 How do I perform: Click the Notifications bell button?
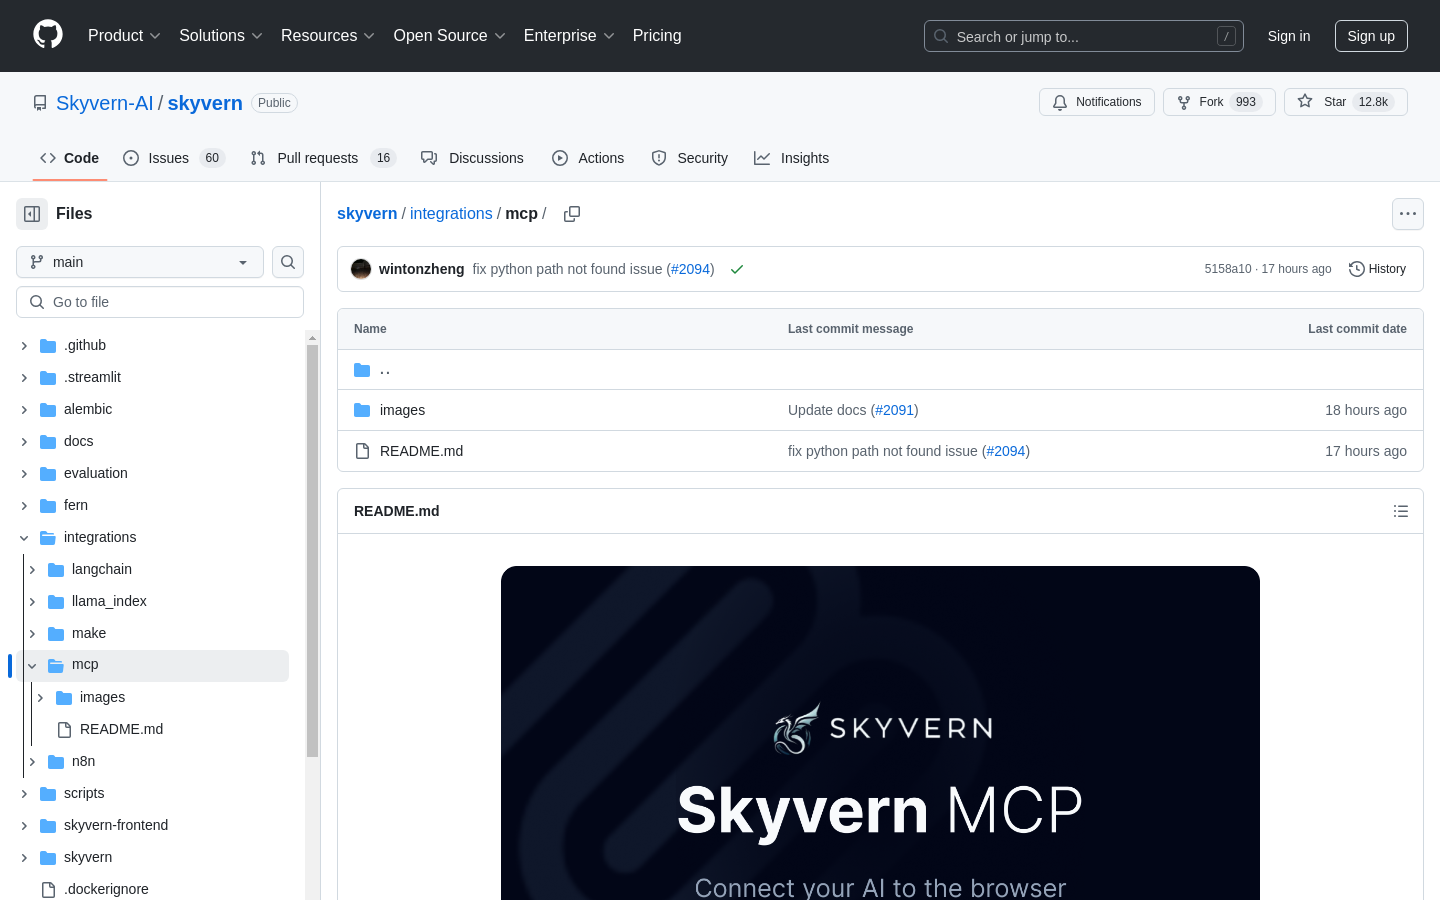click(1097, 102)
